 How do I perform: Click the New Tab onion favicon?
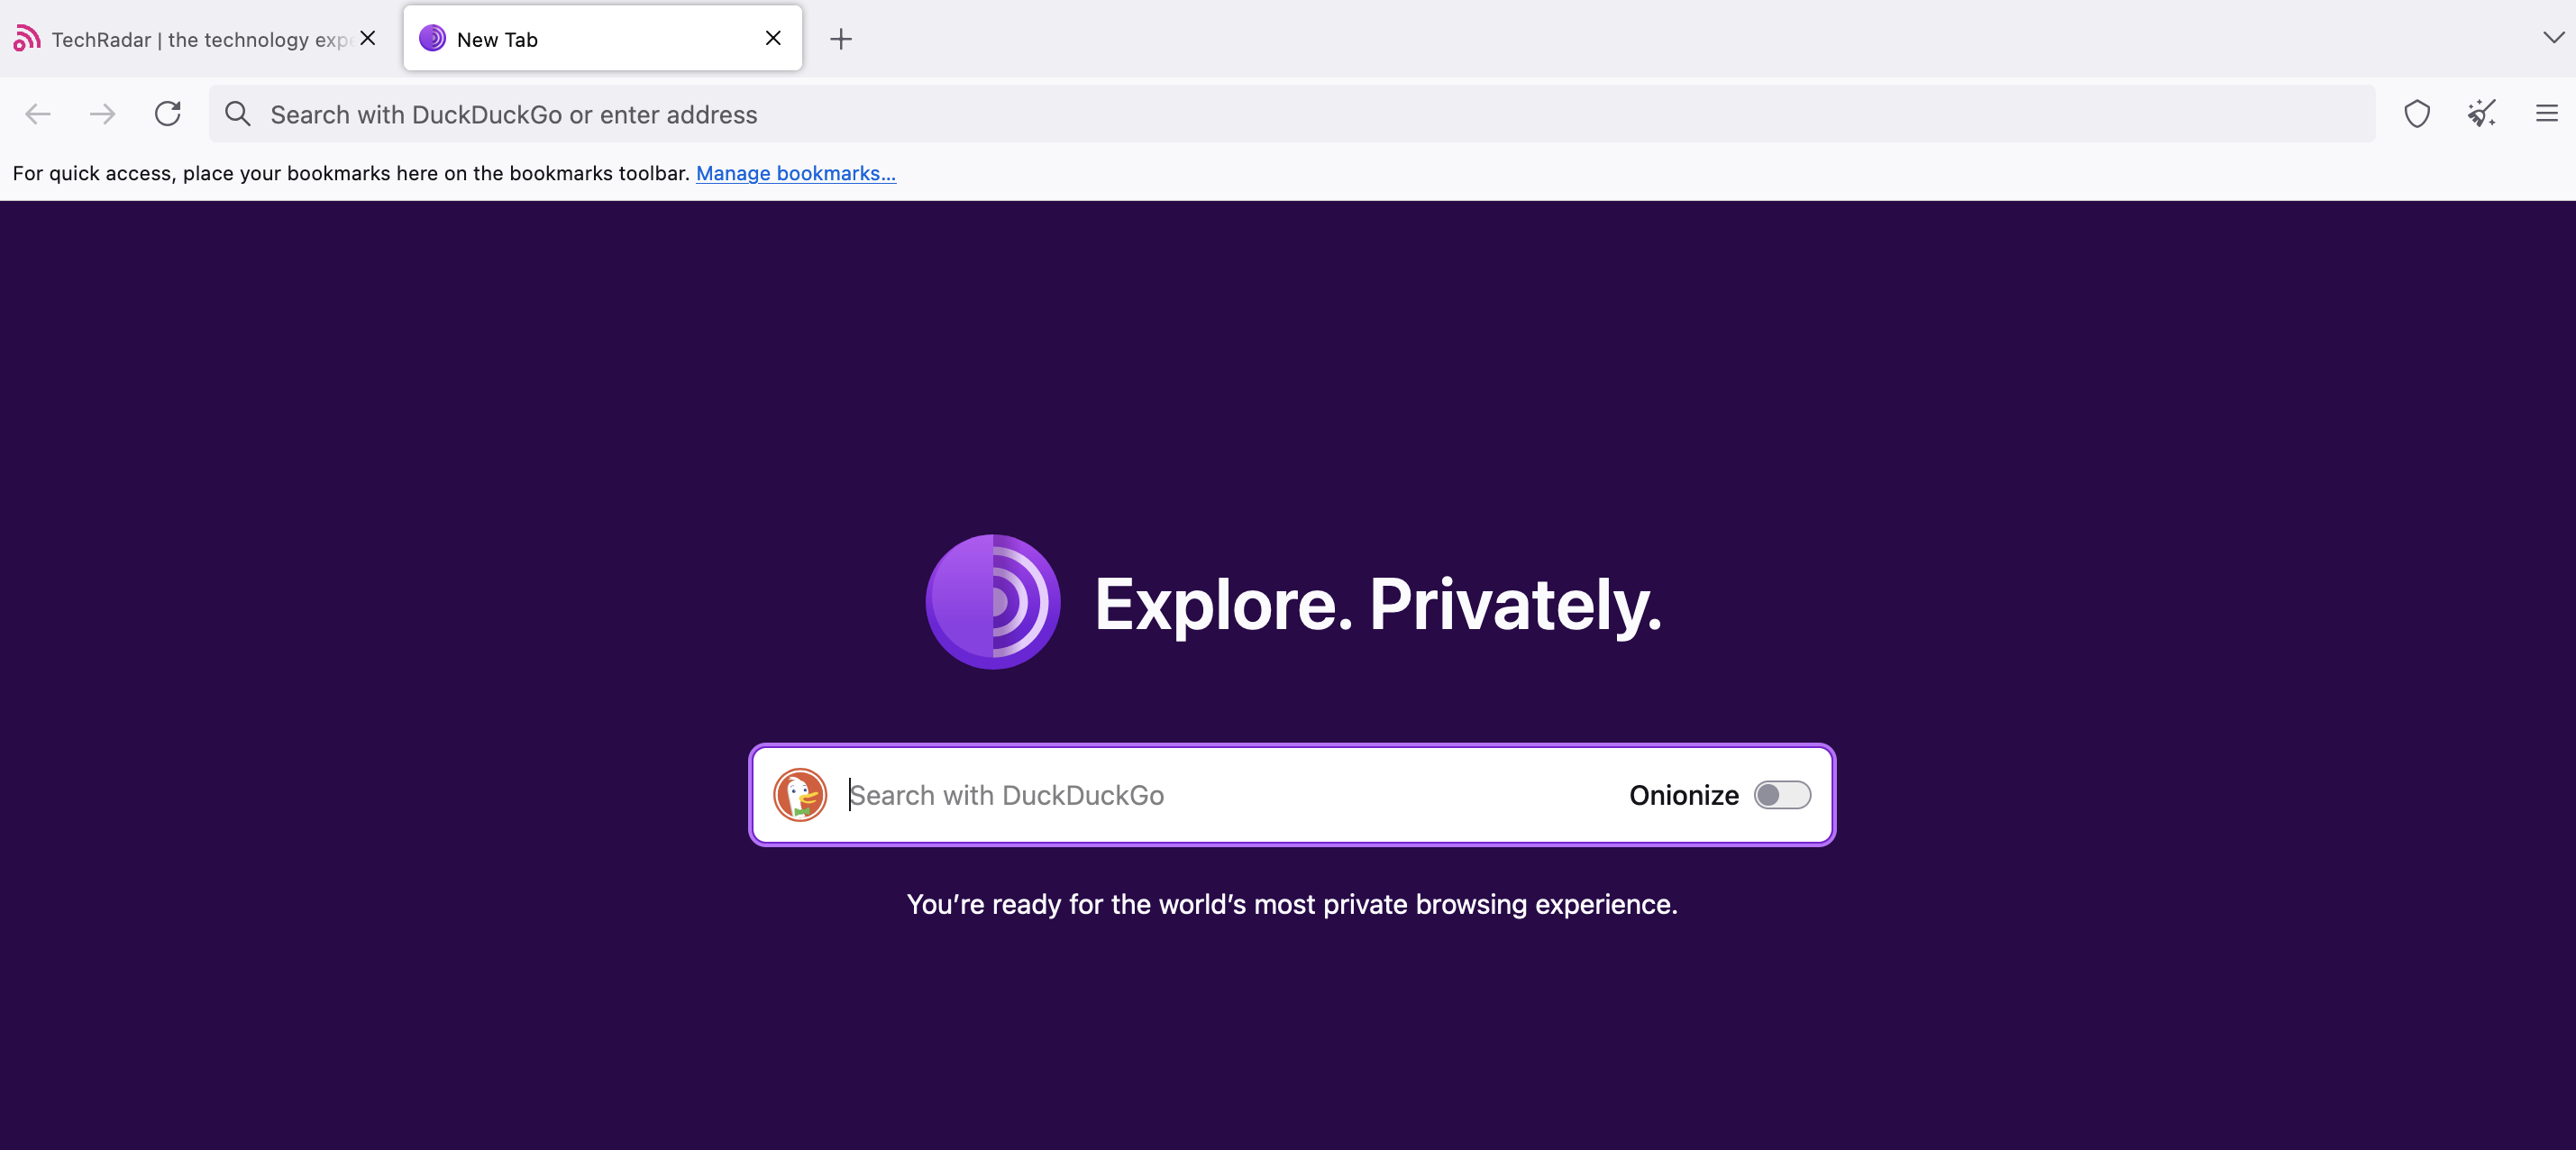point(432,39)
